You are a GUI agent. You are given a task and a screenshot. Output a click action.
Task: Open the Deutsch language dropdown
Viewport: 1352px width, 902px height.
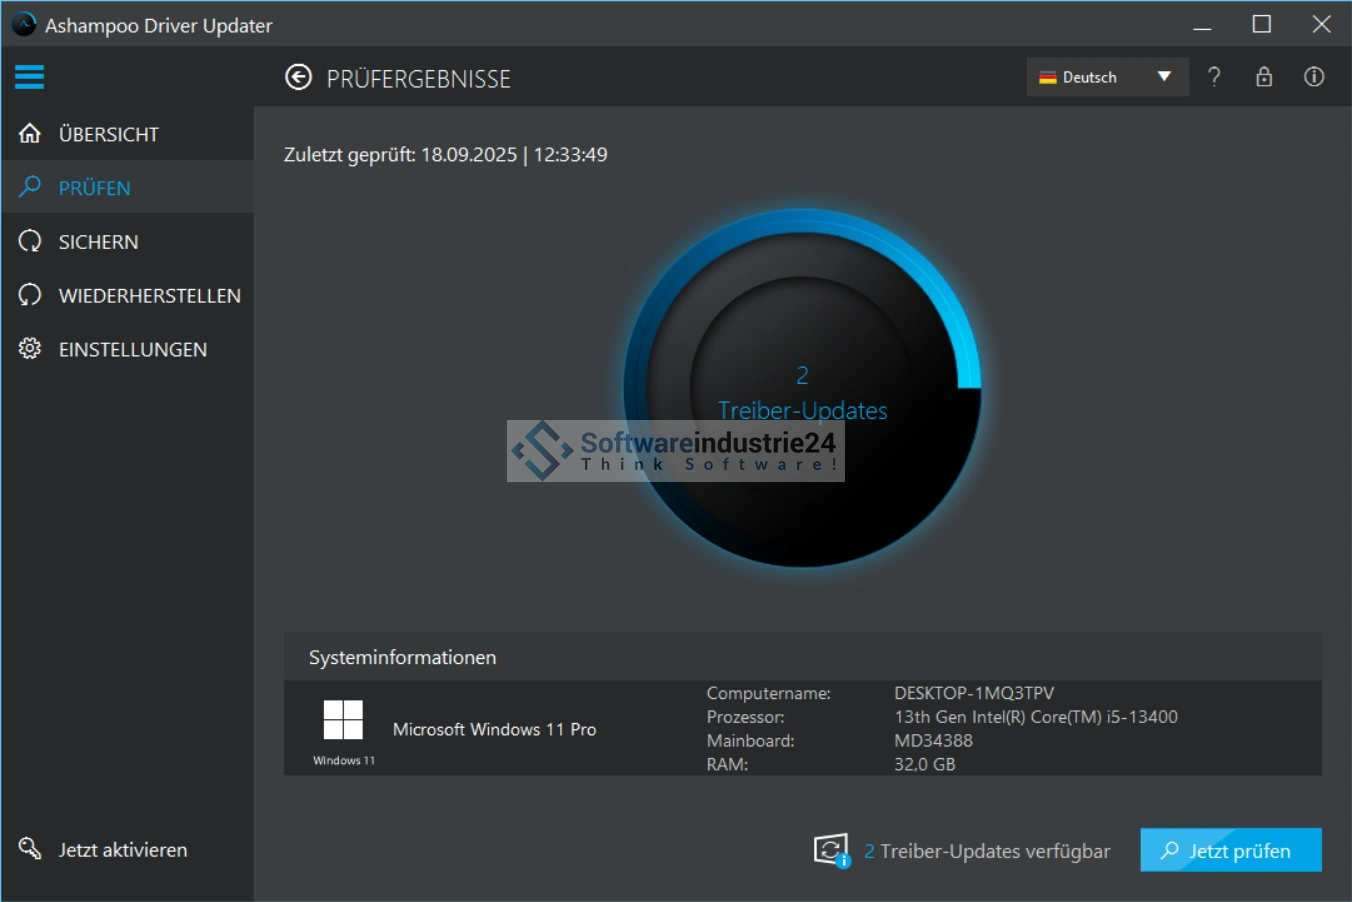coord(1090,77)
